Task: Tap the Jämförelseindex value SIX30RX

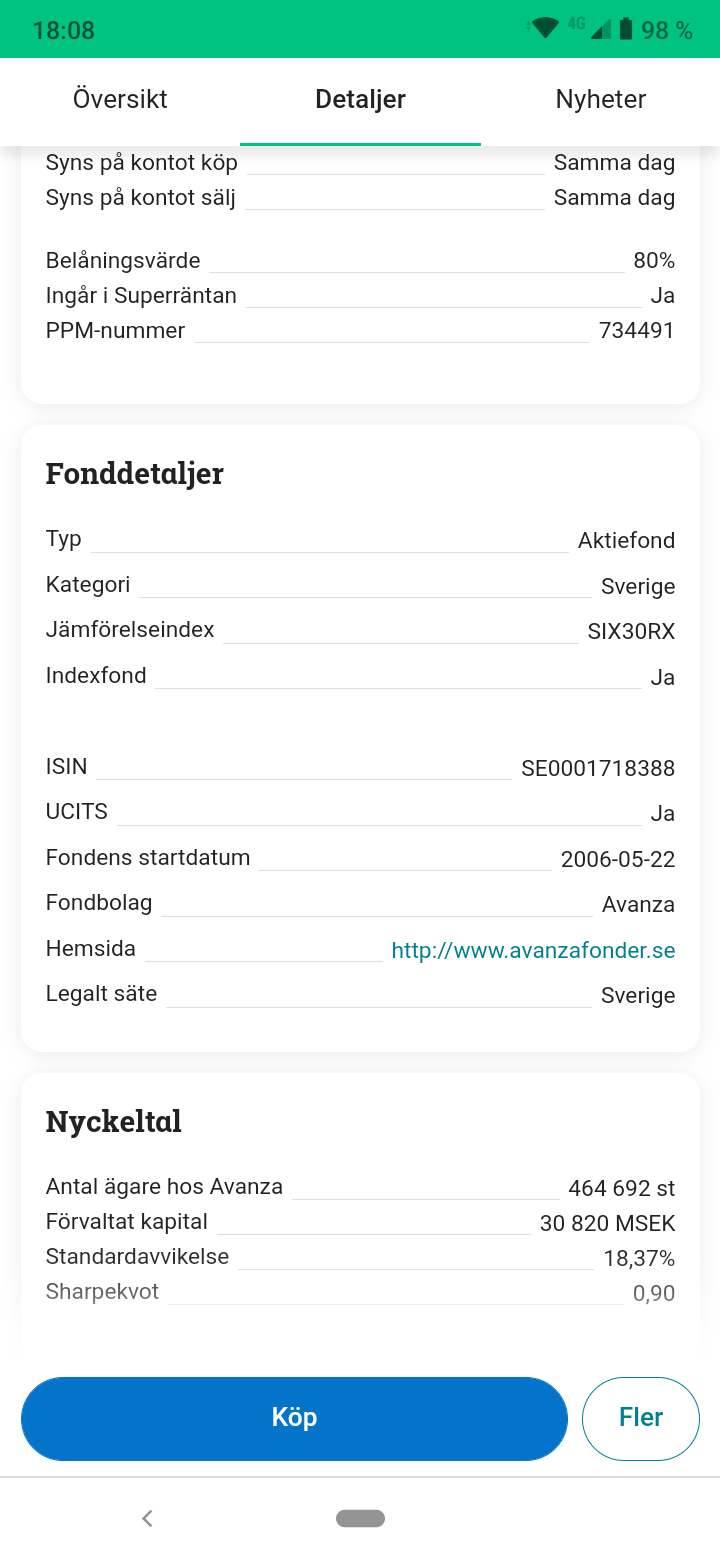Action: (x=631, y=632)
